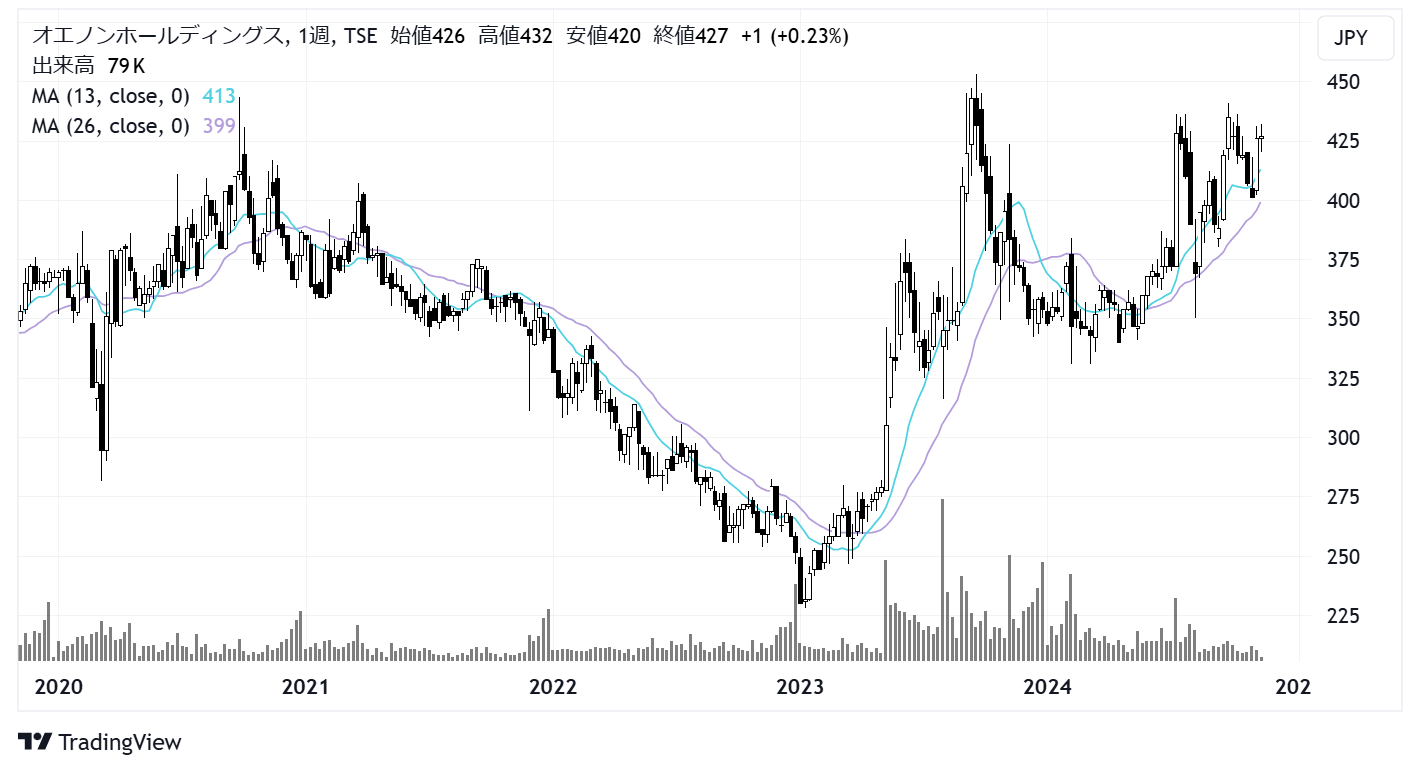
Task: Click the 413 MA 13 value
Action: (218, 96)
